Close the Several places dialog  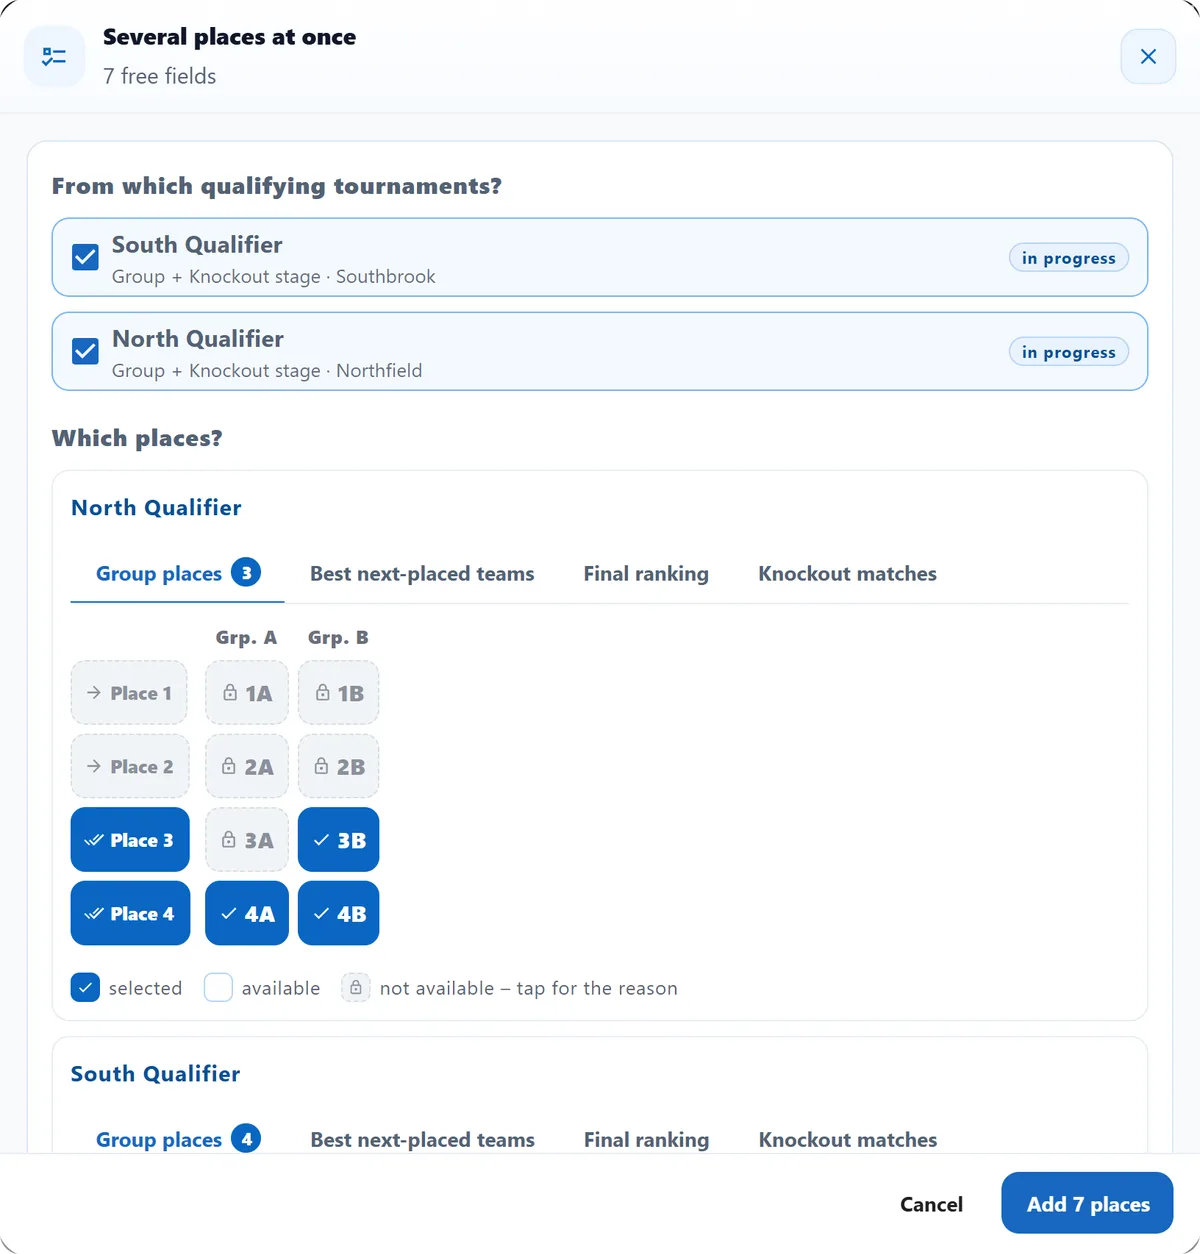point(1148,57)
